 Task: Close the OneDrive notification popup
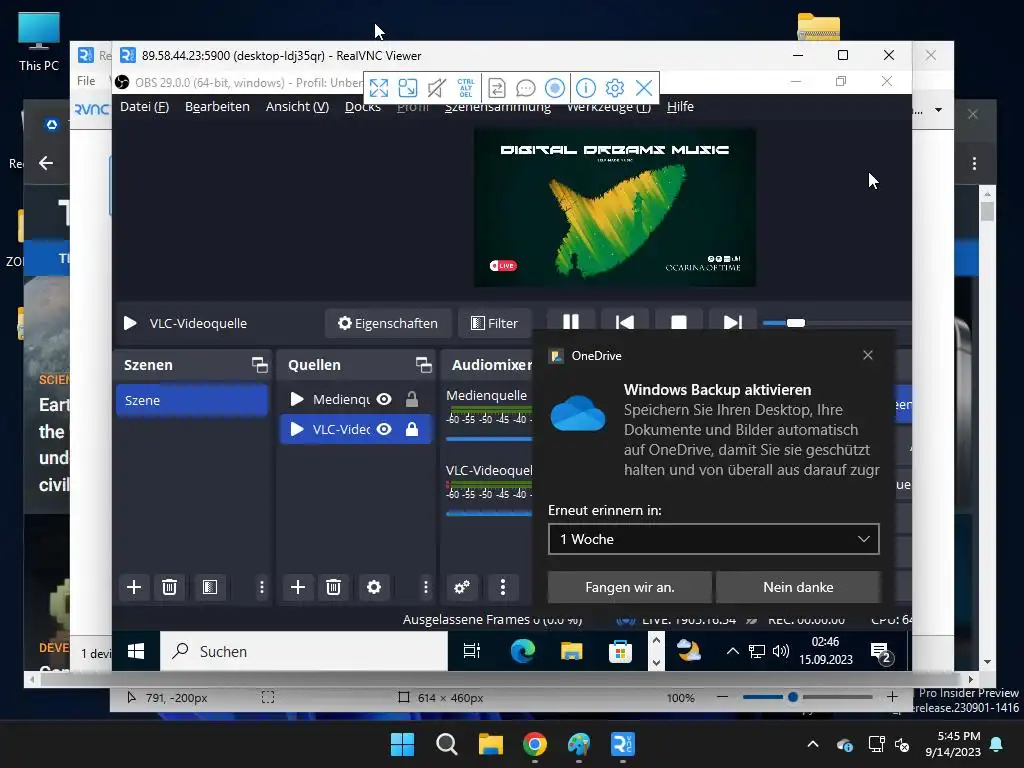point(868,355)
